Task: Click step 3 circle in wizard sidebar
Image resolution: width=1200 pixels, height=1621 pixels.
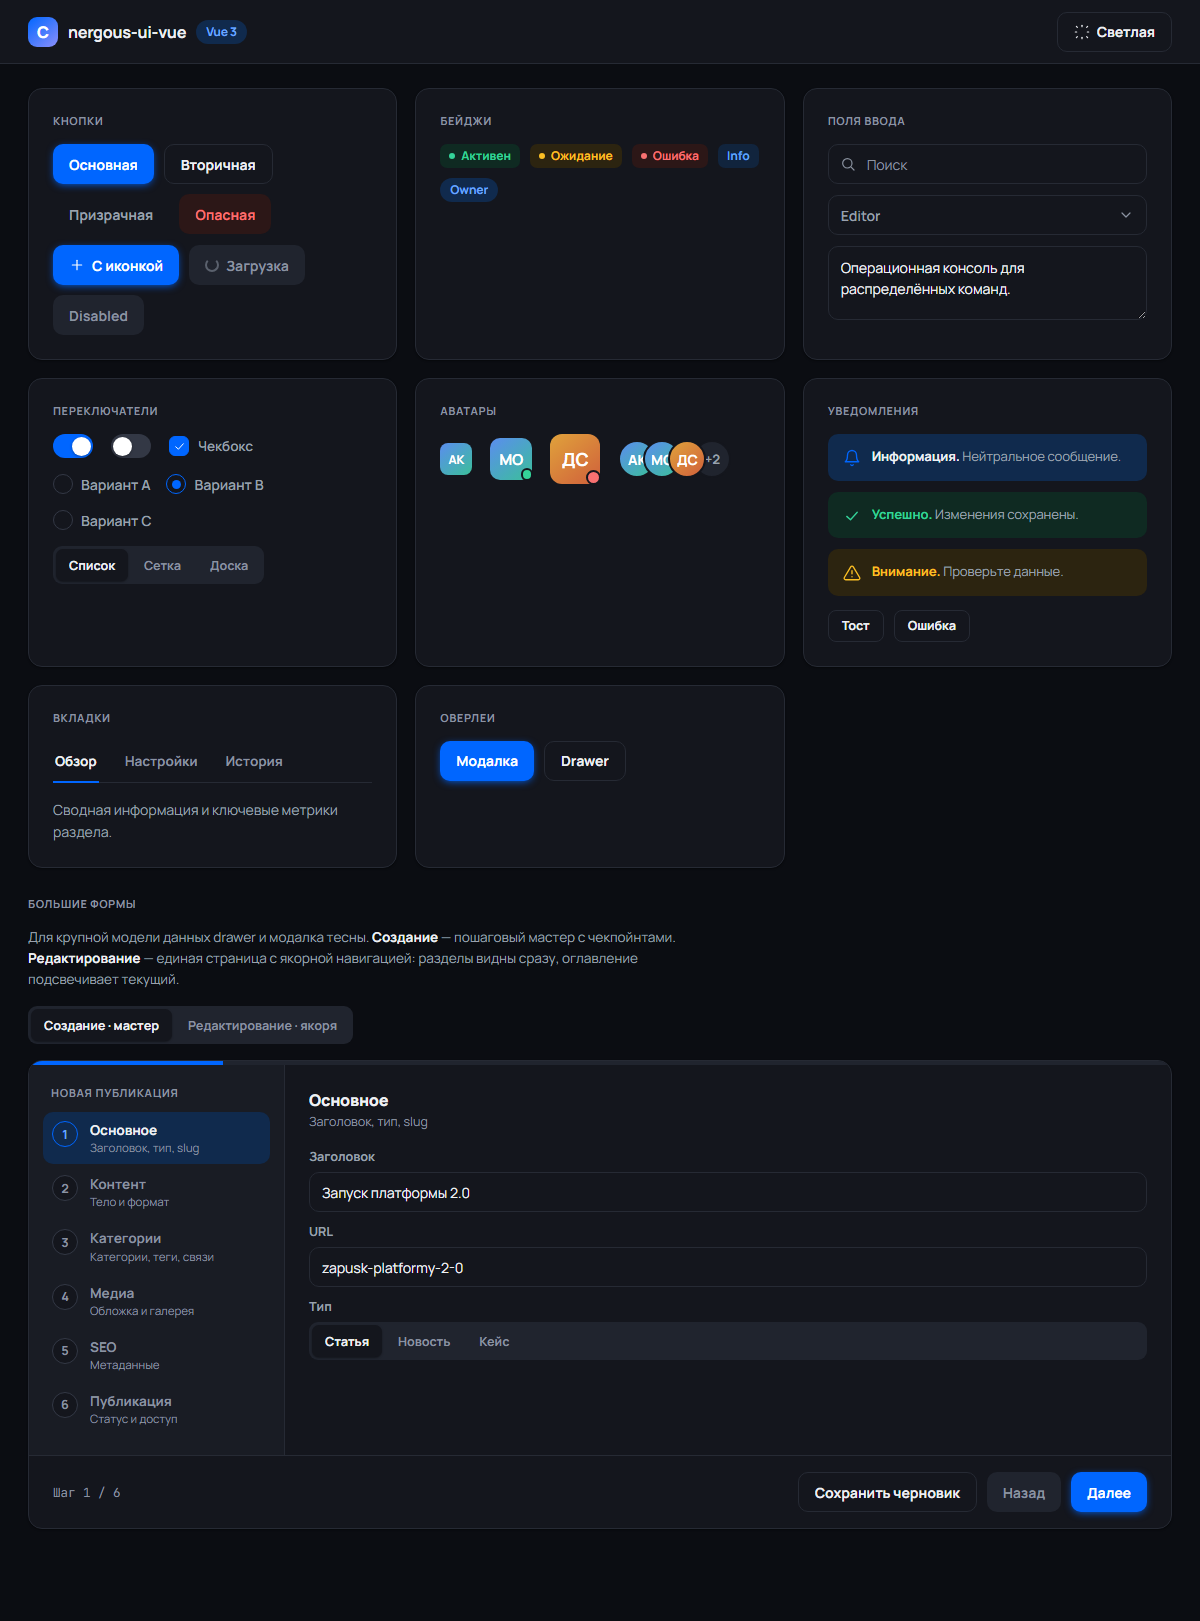Action: coord(65,1242)
